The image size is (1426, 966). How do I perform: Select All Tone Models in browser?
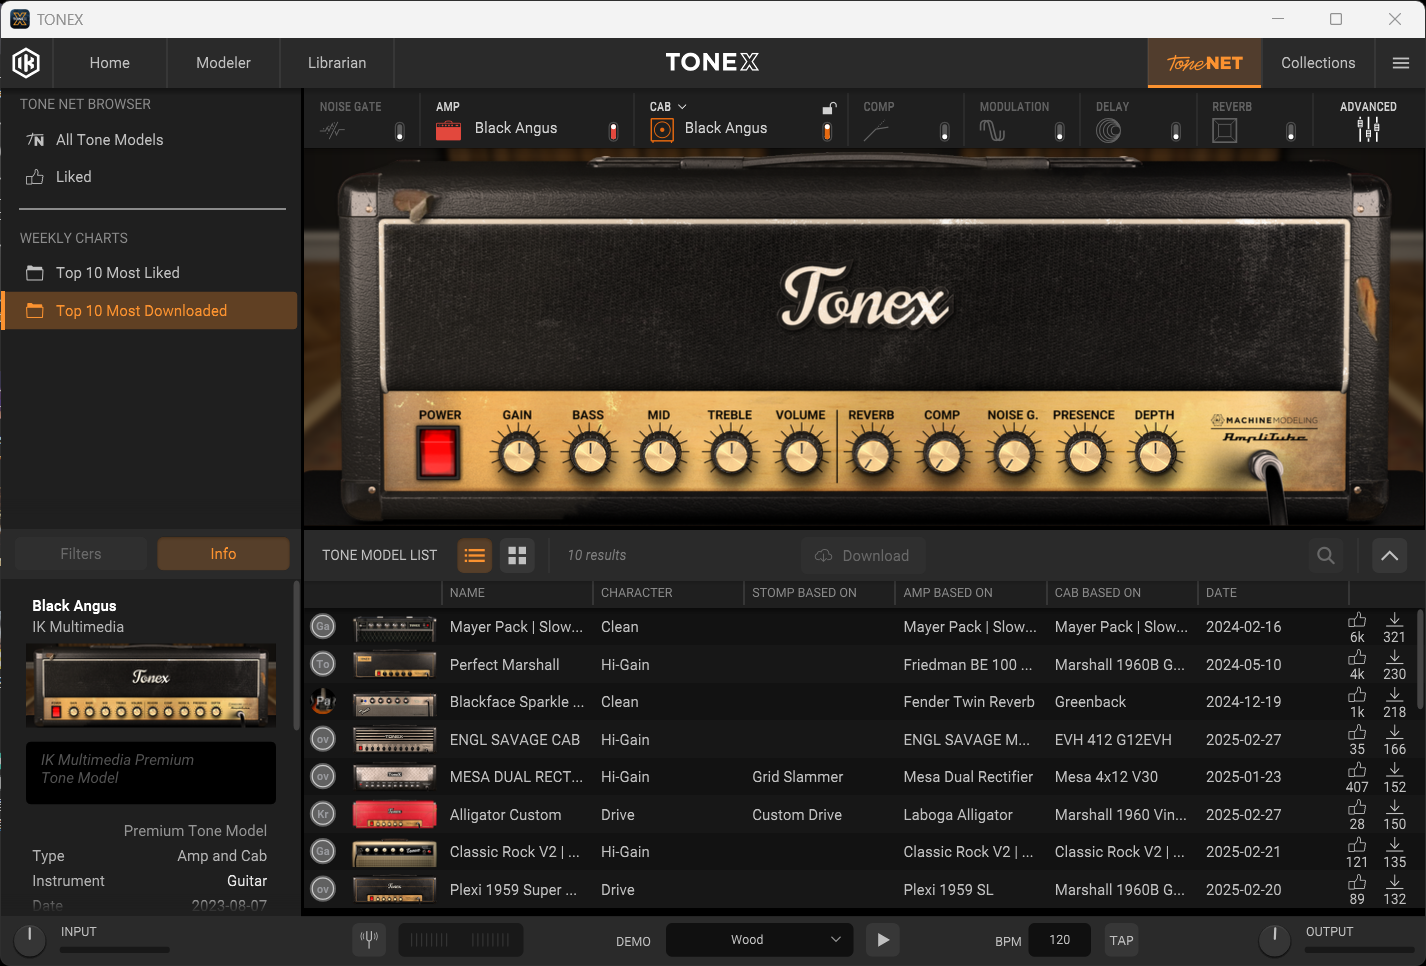tap(150, 140)
